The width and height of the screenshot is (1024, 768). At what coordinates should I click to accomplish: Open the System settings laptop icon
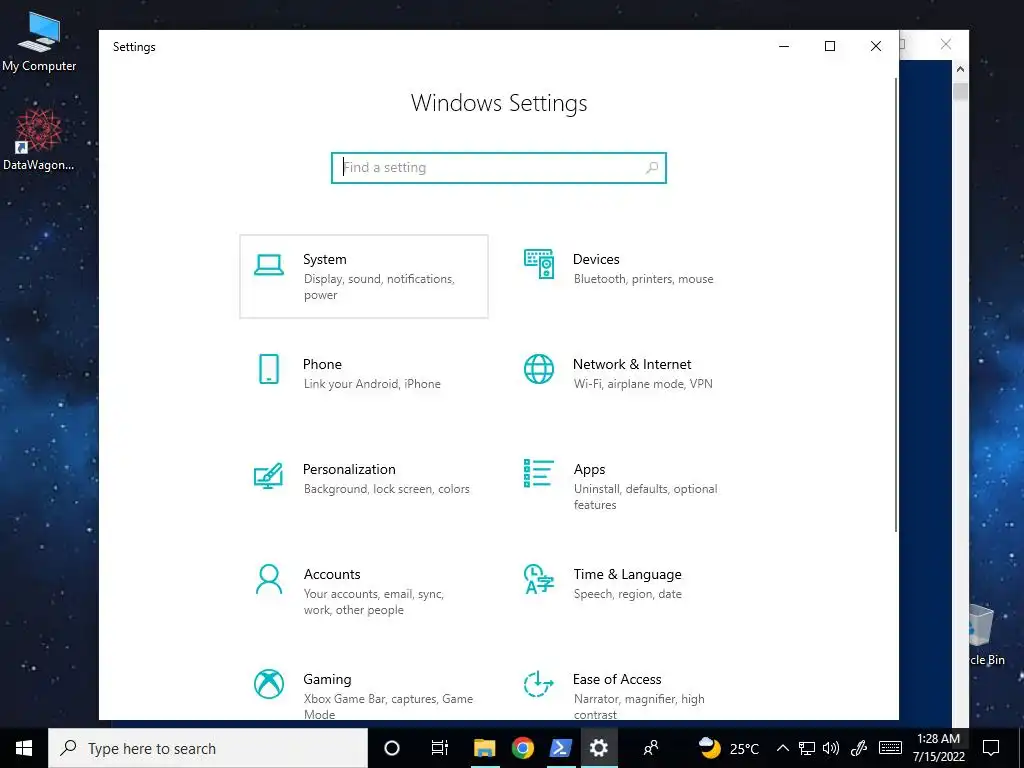(268, 265)
